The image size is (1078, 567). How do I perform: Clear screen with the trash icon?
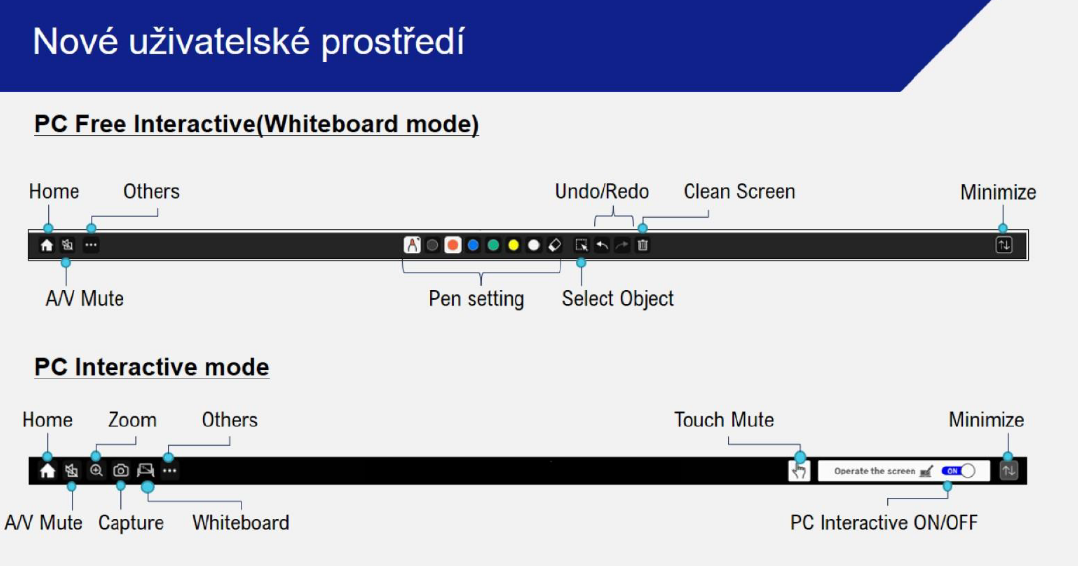pyautogui.click(x=643, y=245)
